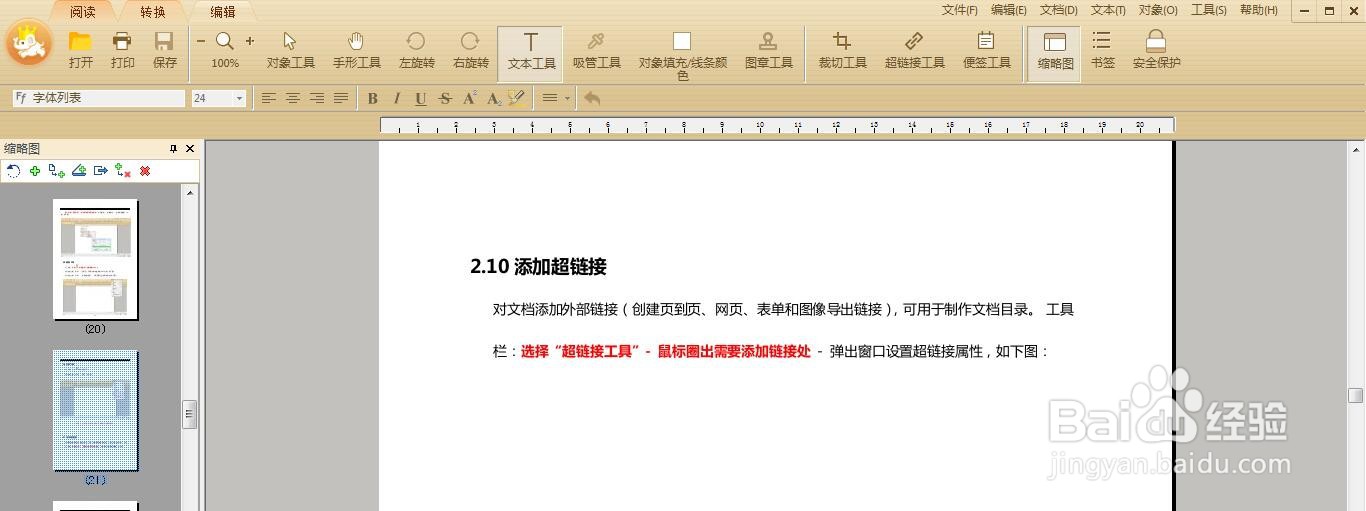This screenshot has width=1366, height=511.
Task: Click the insert pages from file icon
Action: click(57, 171)
